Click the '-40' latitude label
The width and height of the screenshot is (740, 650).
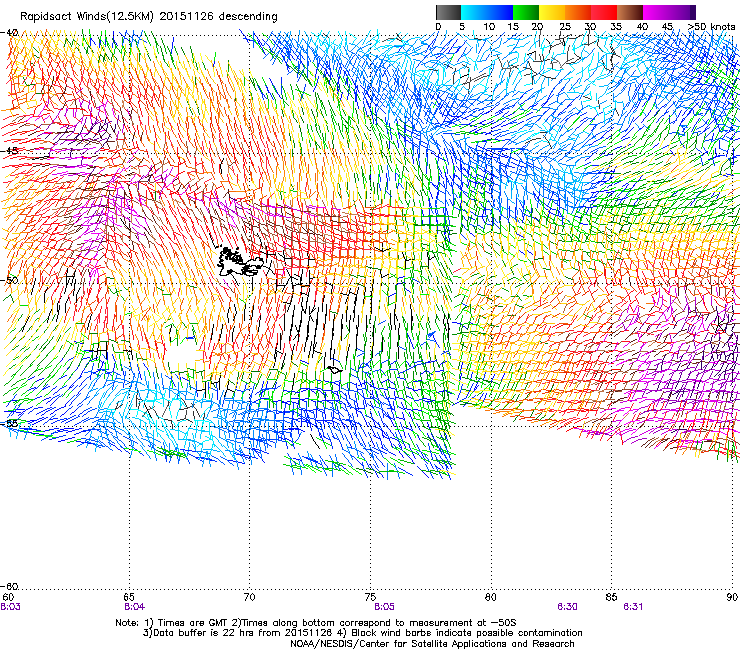(x=9, y=33)
